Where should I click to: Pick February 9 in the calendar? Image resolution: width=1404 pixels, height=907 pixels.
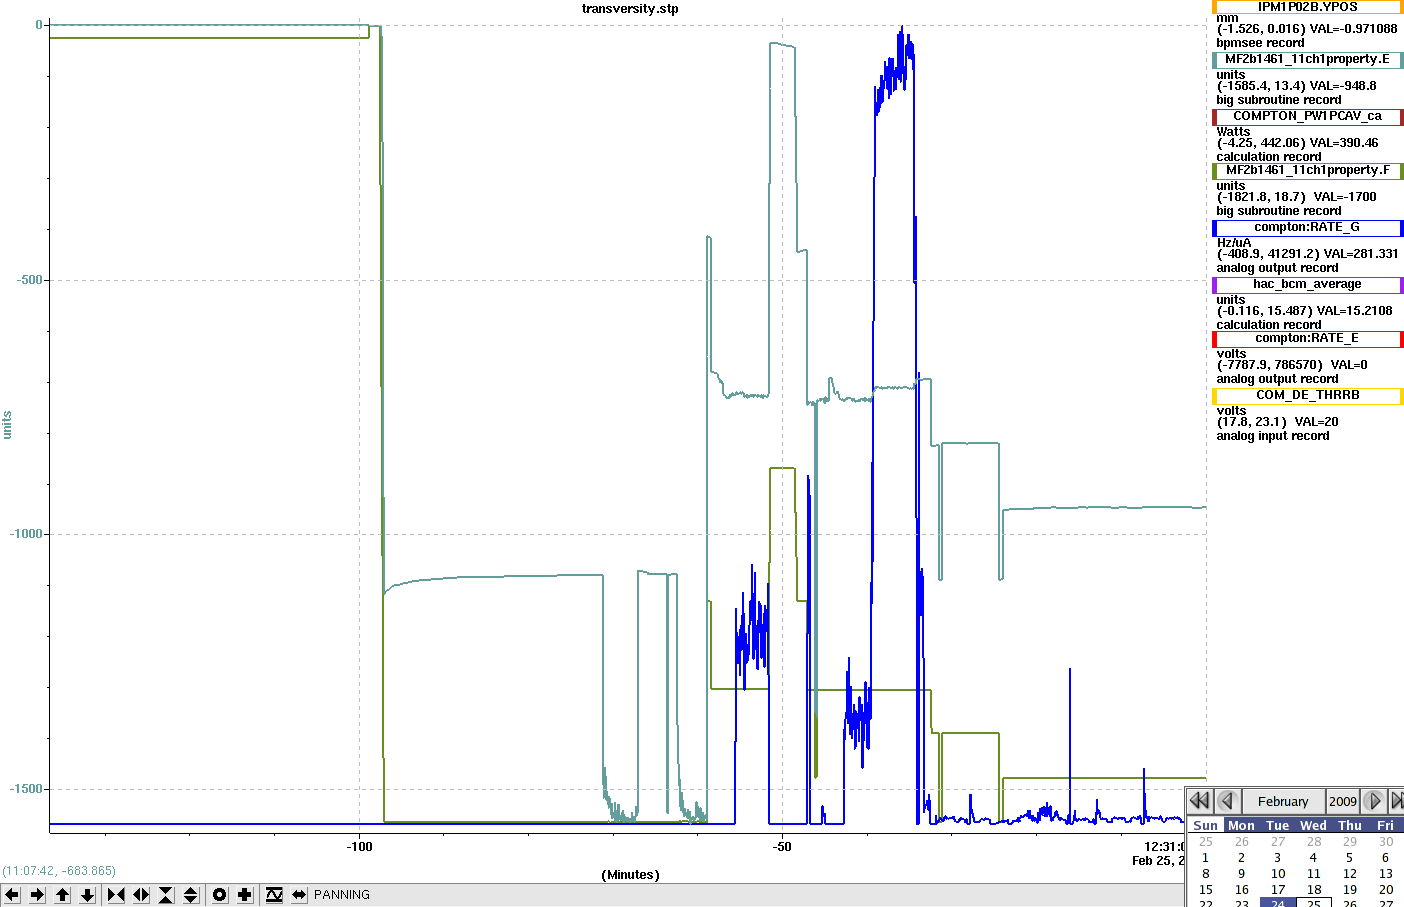click(1242, 874)
